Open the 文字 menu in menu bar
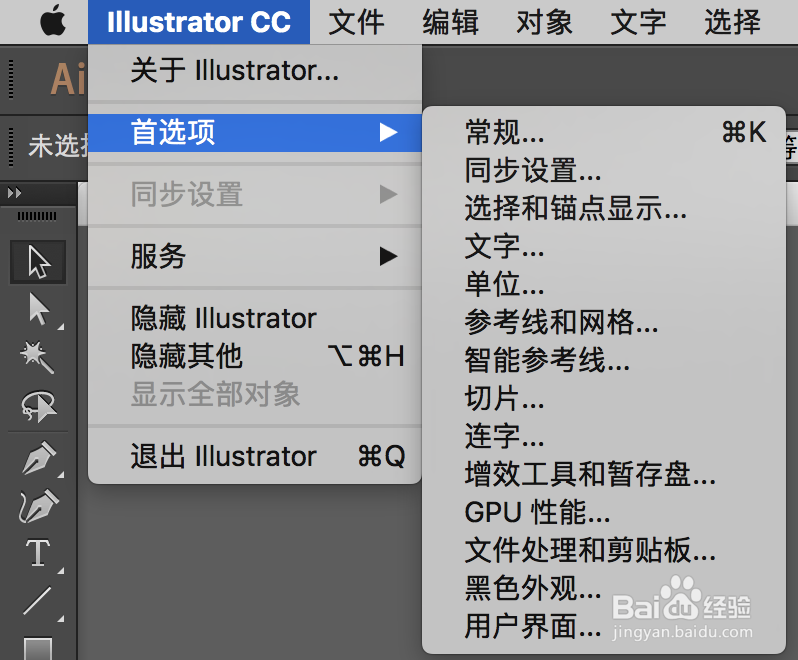This screenshot has width=798, height=660. (x=638, y=22)
